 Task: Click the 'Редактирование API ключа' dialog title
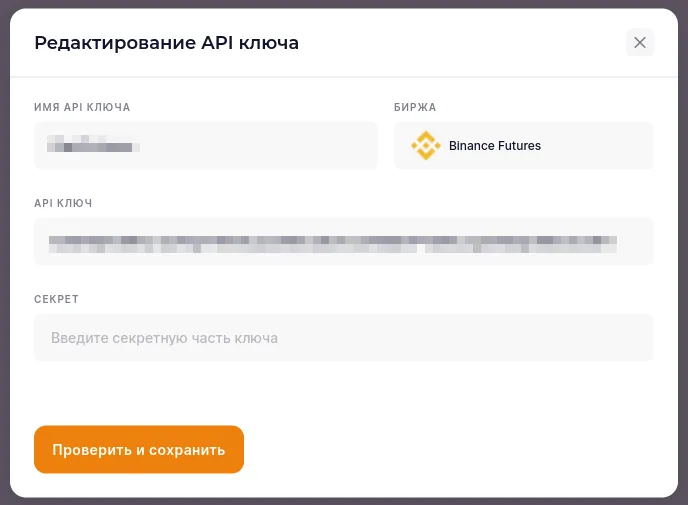166,43
